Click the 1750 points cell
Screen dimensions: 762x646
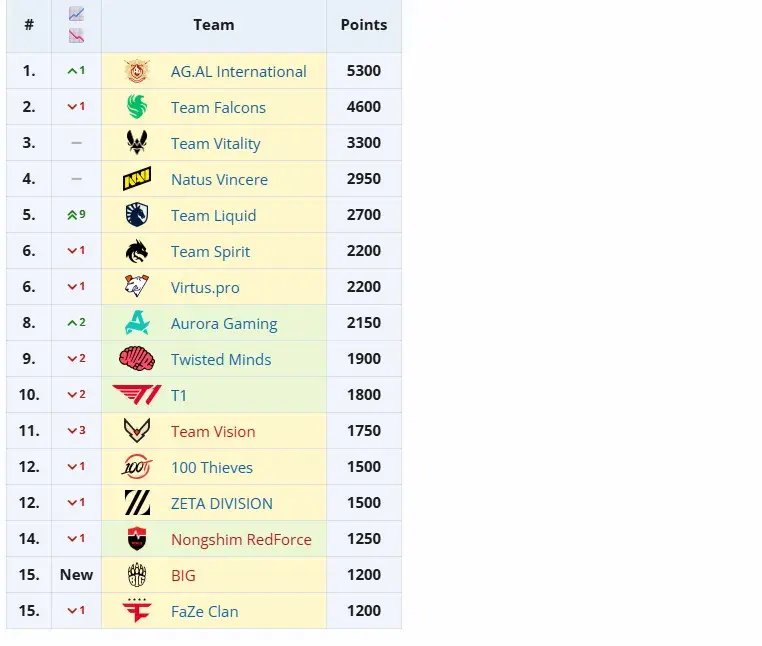pos(364,431)
